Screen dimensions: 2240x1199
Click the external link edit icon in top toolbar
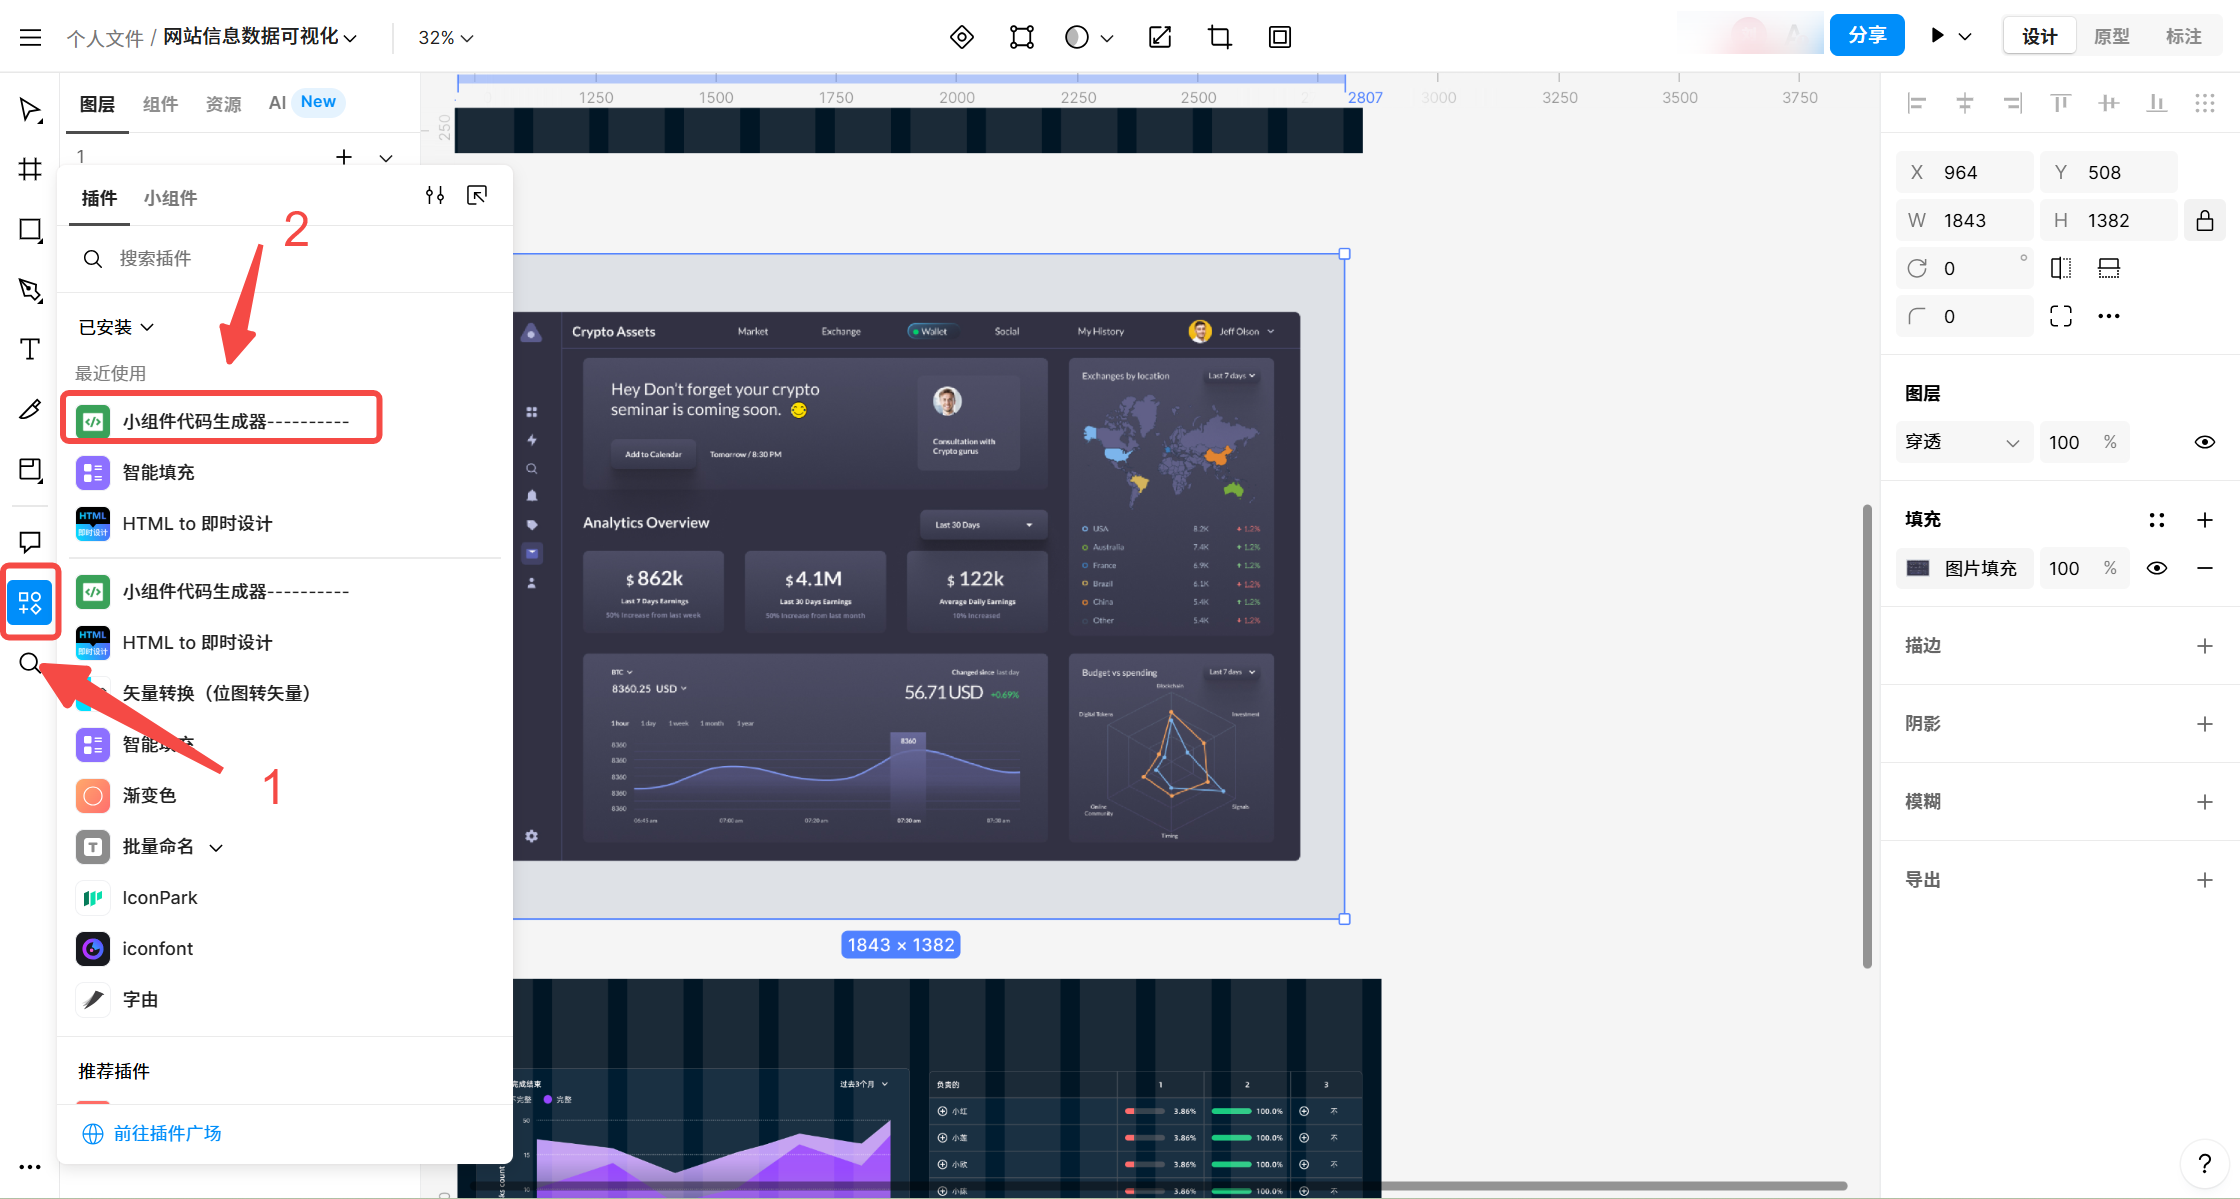[x=1160, y=37]
